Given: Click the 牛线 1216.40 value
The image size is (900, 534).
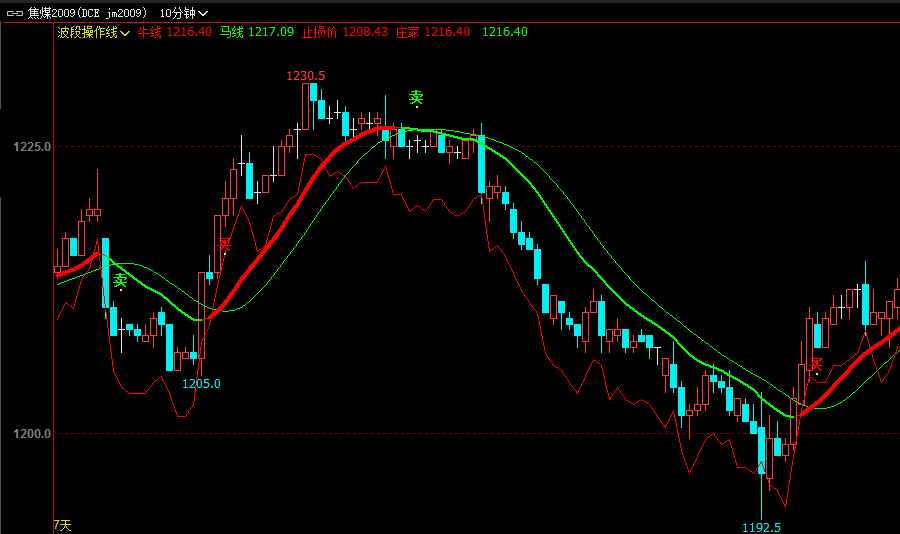Looking at the screenshot, I should tap(174, 32).
